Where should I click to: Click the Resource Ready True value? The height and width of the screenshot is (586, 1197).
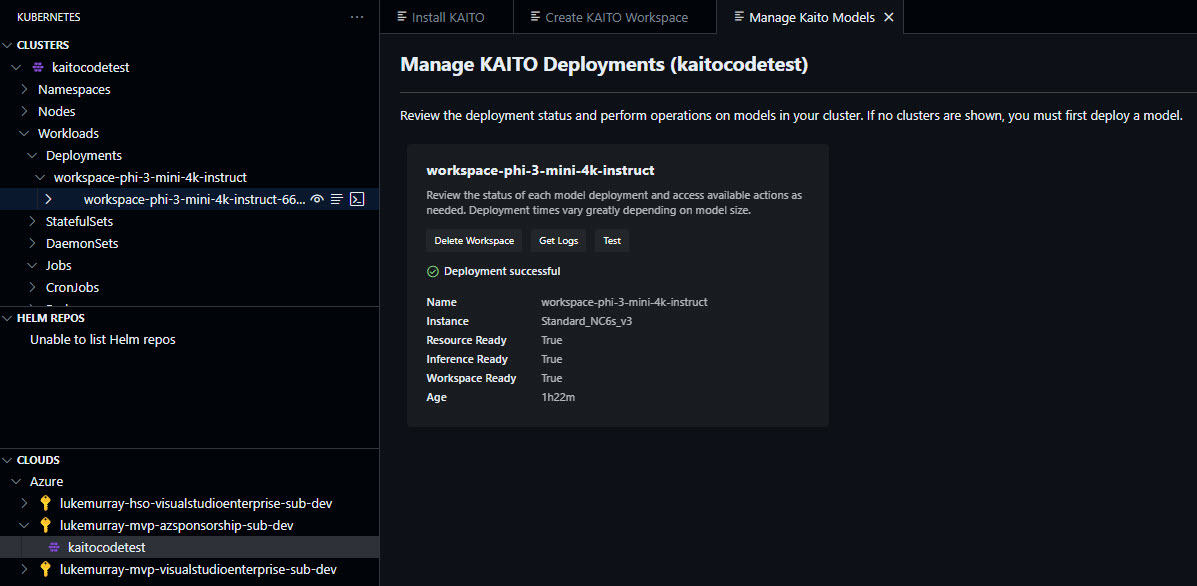[x=551, y=340]
